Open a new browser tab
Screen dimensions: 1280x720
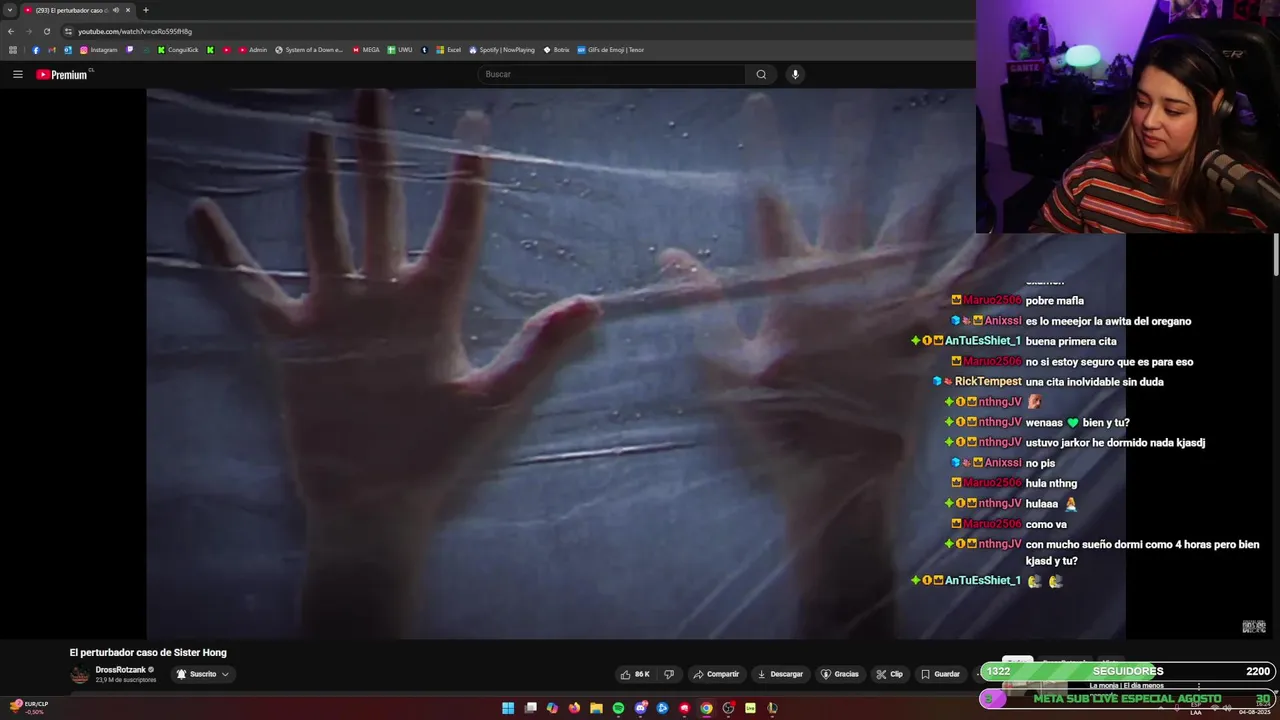pyautogui.click(x=146, y=10)
